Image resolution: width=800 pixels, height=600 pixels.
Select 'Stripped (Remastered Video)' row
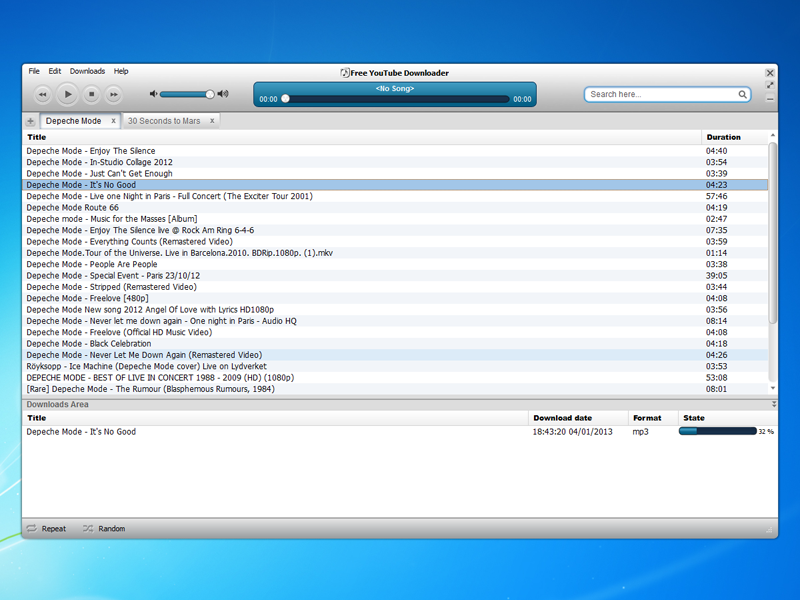[395, 287]
